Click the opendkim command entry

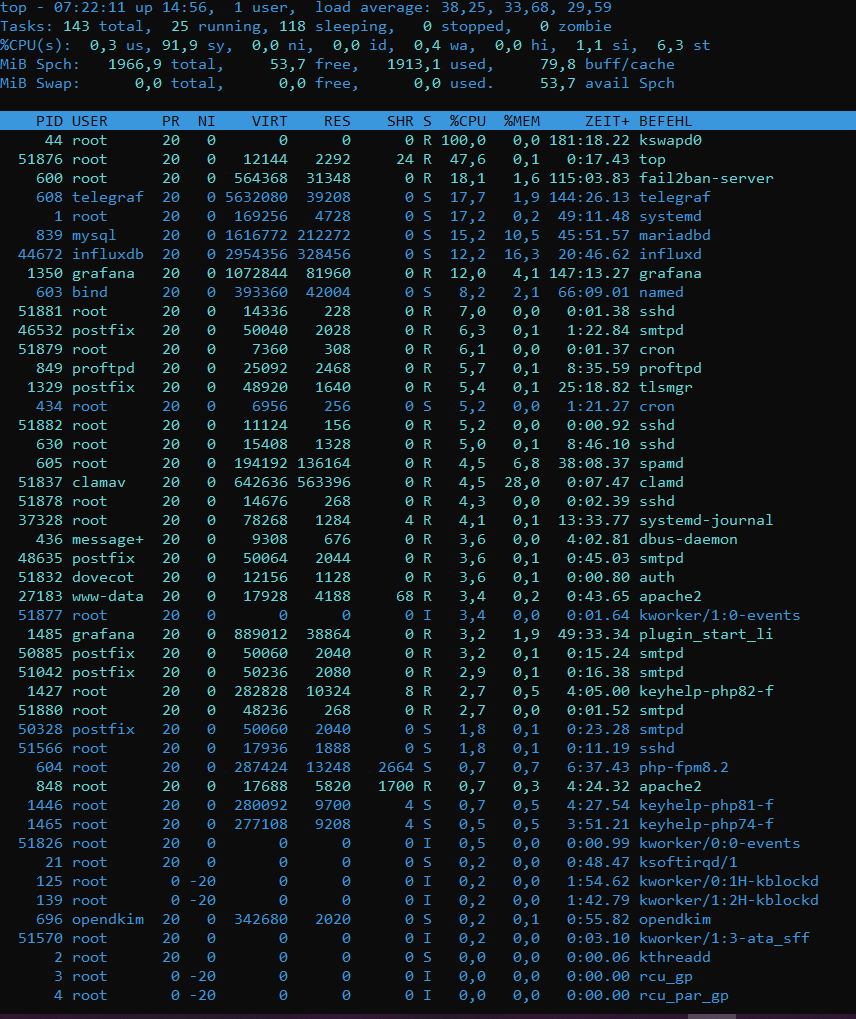[674, 919]
